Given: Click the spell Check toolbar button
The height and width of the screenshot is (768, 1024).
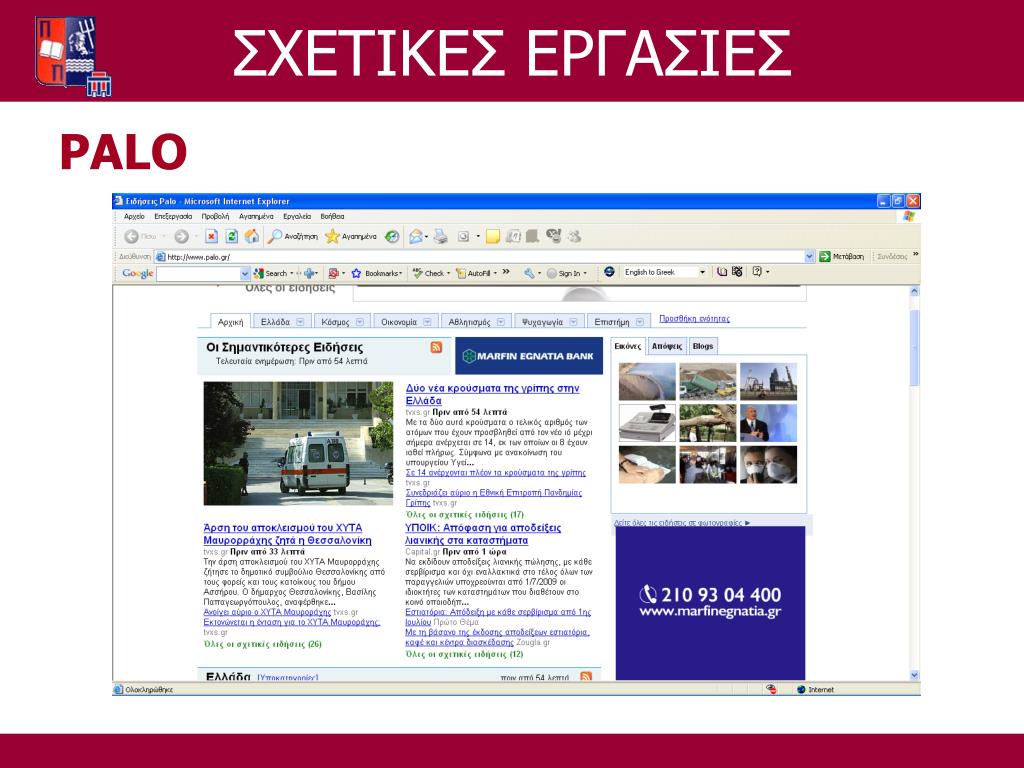Looking at the screenshot, I should pos(428,273).
